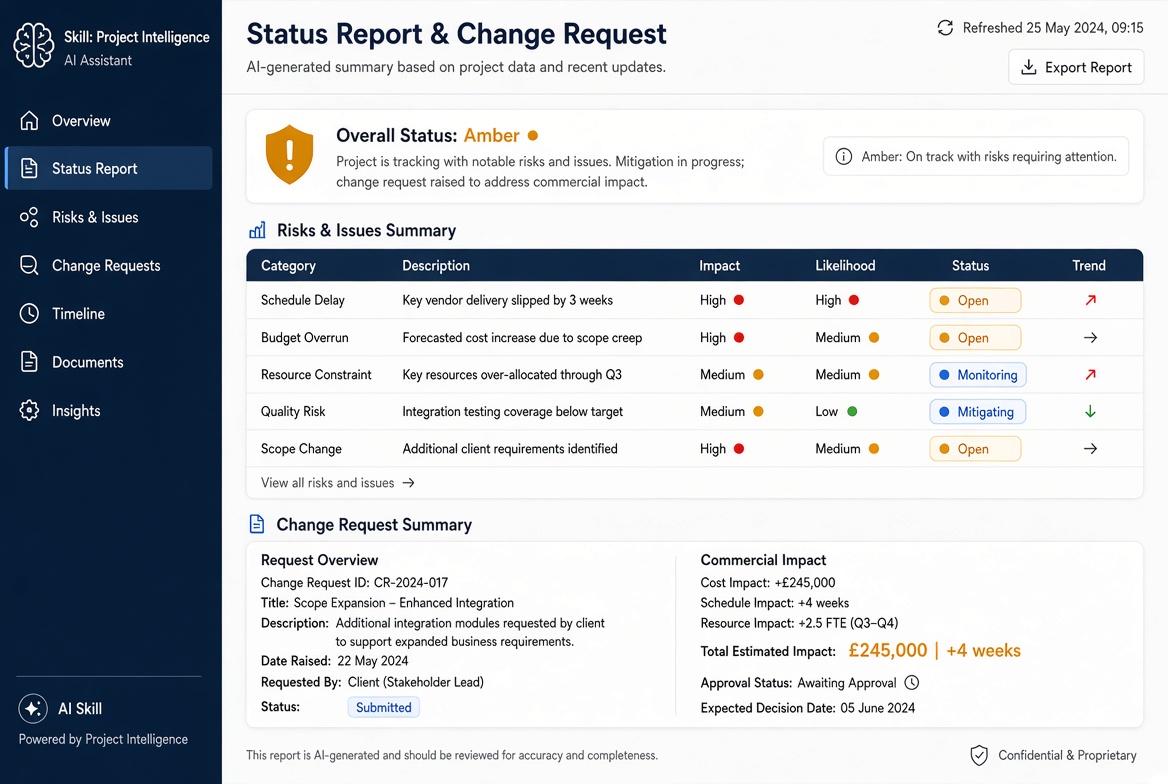Click the Description column header

(x=436, y=266)
